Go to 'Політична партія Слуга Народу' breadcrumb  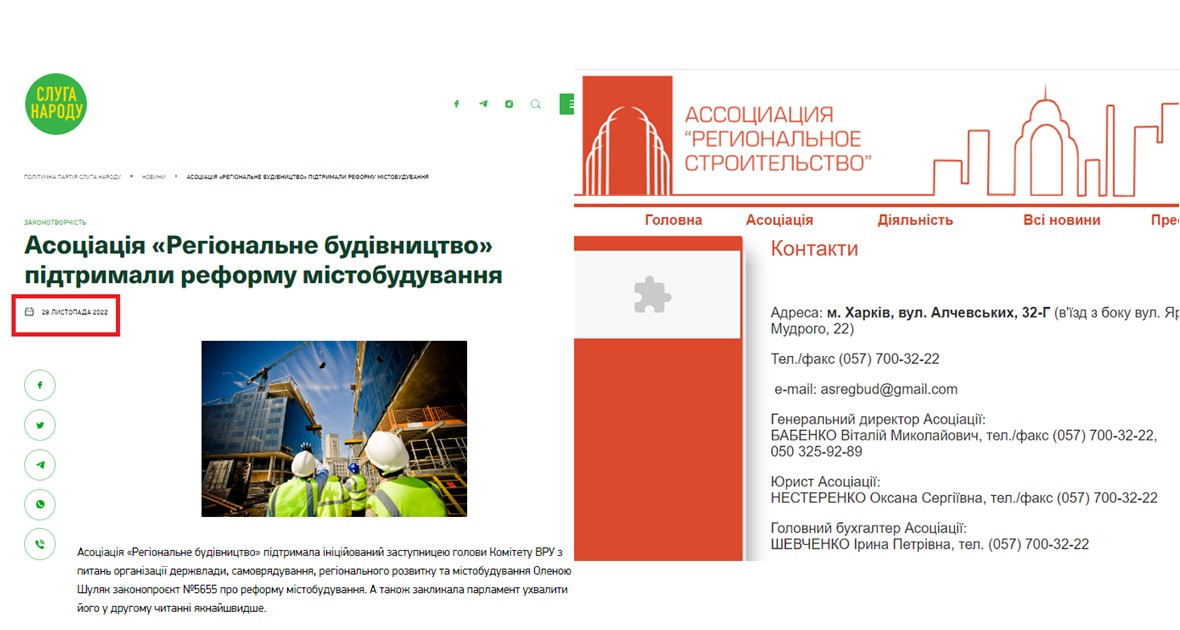click(x=72, y=177)
